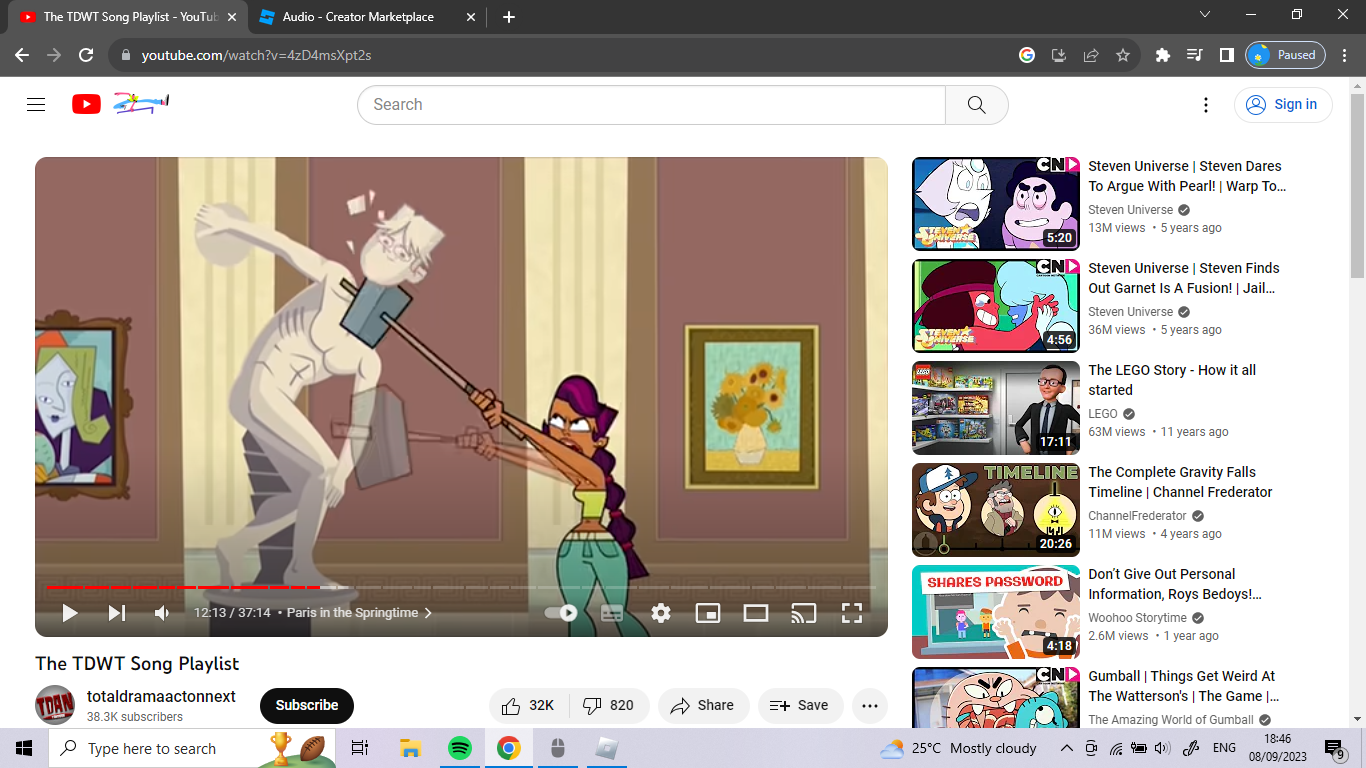
Task: Enter full screen mode
Action: coord(852,613)
